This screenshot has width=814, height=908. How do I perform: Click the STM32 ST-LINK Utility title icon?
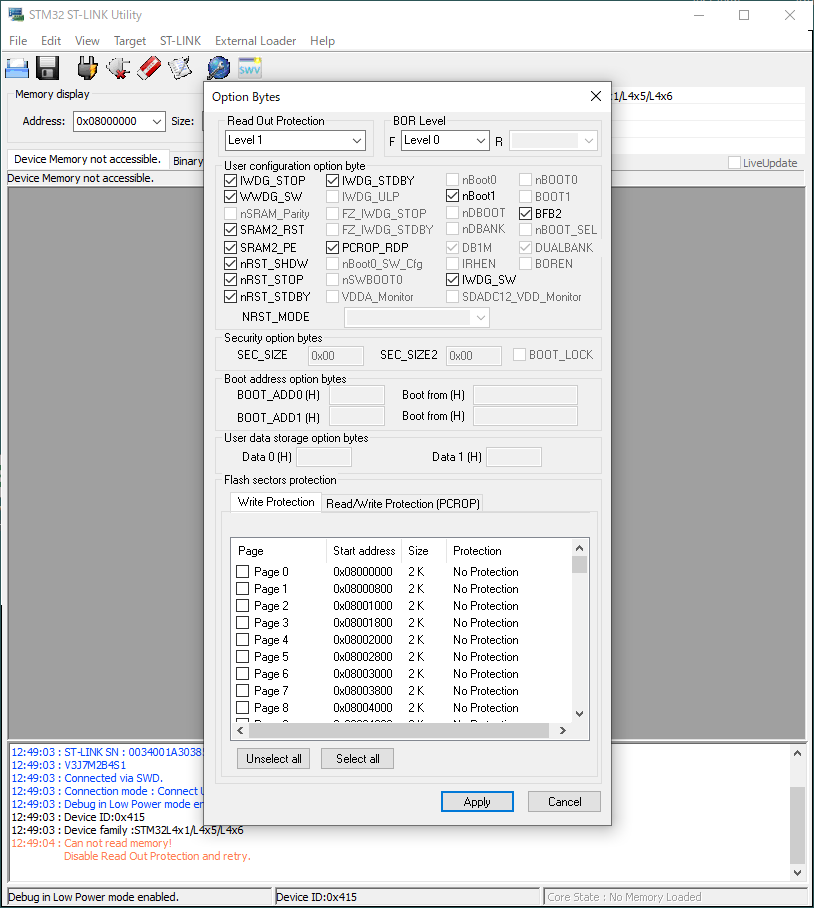click(16, 14)
